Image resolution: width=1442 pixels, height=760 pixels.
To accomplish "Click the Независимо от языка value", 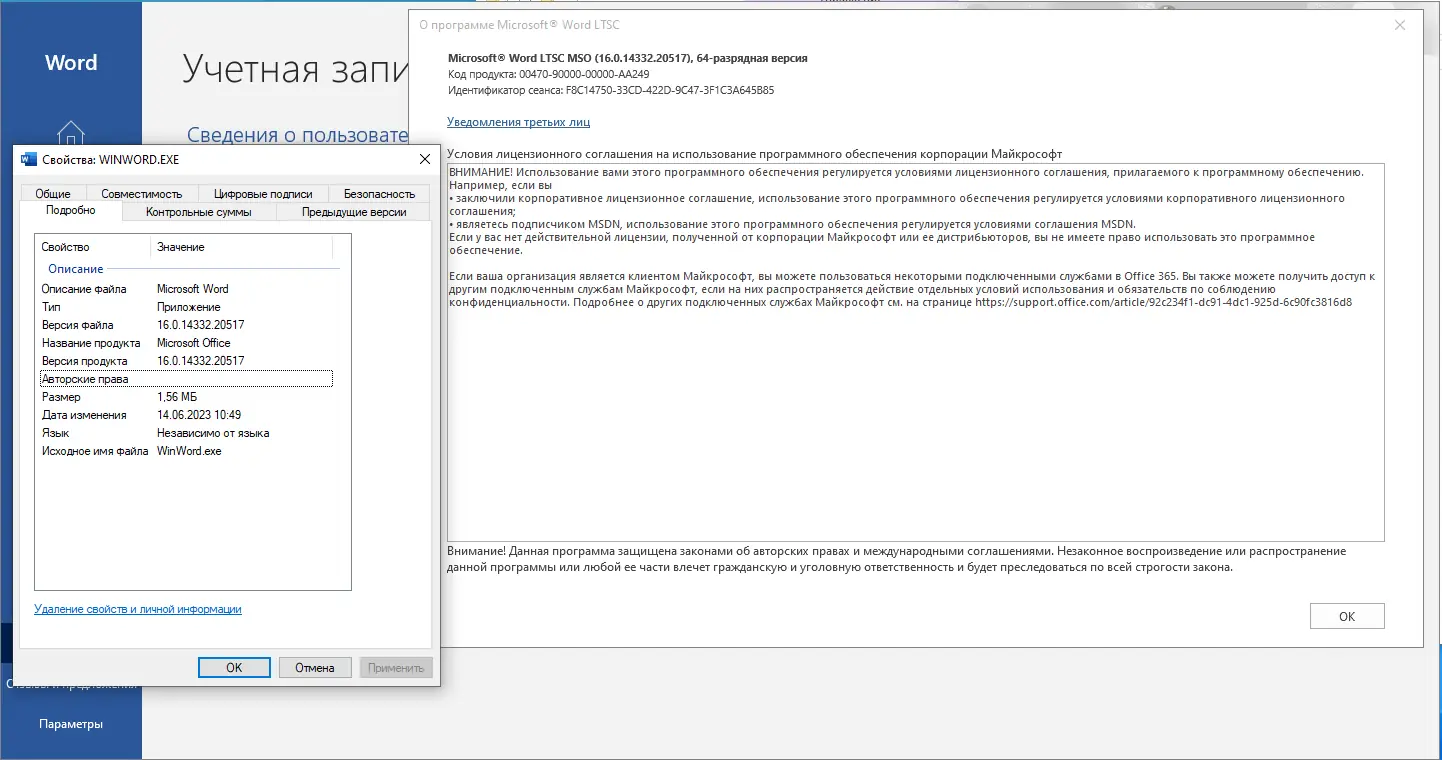I will click(x=213, y=433).
